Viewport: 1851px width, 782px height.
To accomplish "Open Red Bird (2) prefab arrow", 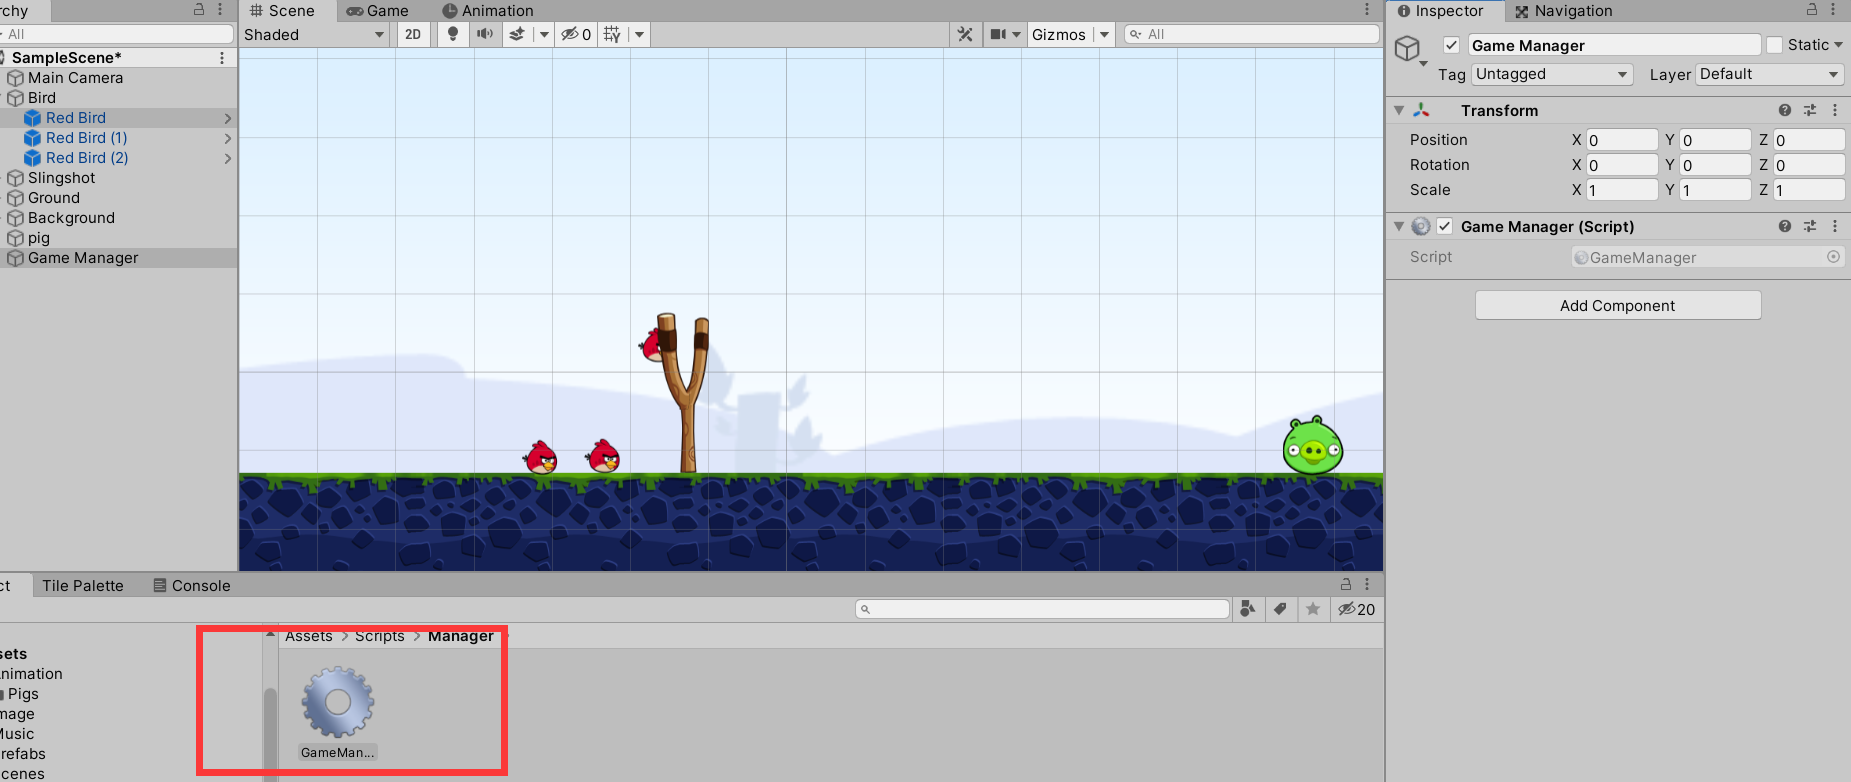I will pos(228,158).
